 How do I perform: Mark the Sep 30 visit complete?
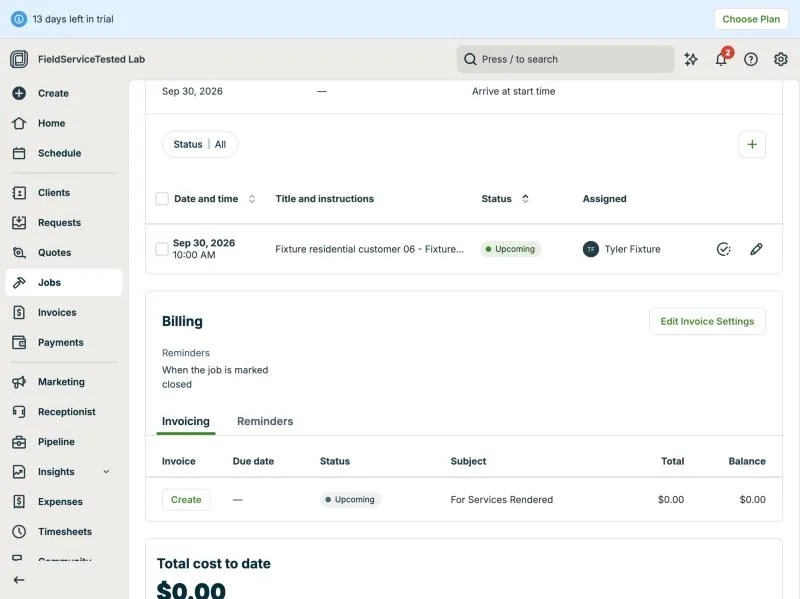point(723,249)
